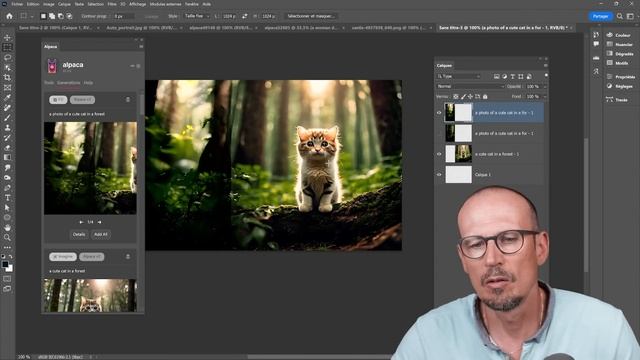Viewport: 640px width, 360px height.
Task: Open the Calques panel flyout menu
Action: [546, 65]
